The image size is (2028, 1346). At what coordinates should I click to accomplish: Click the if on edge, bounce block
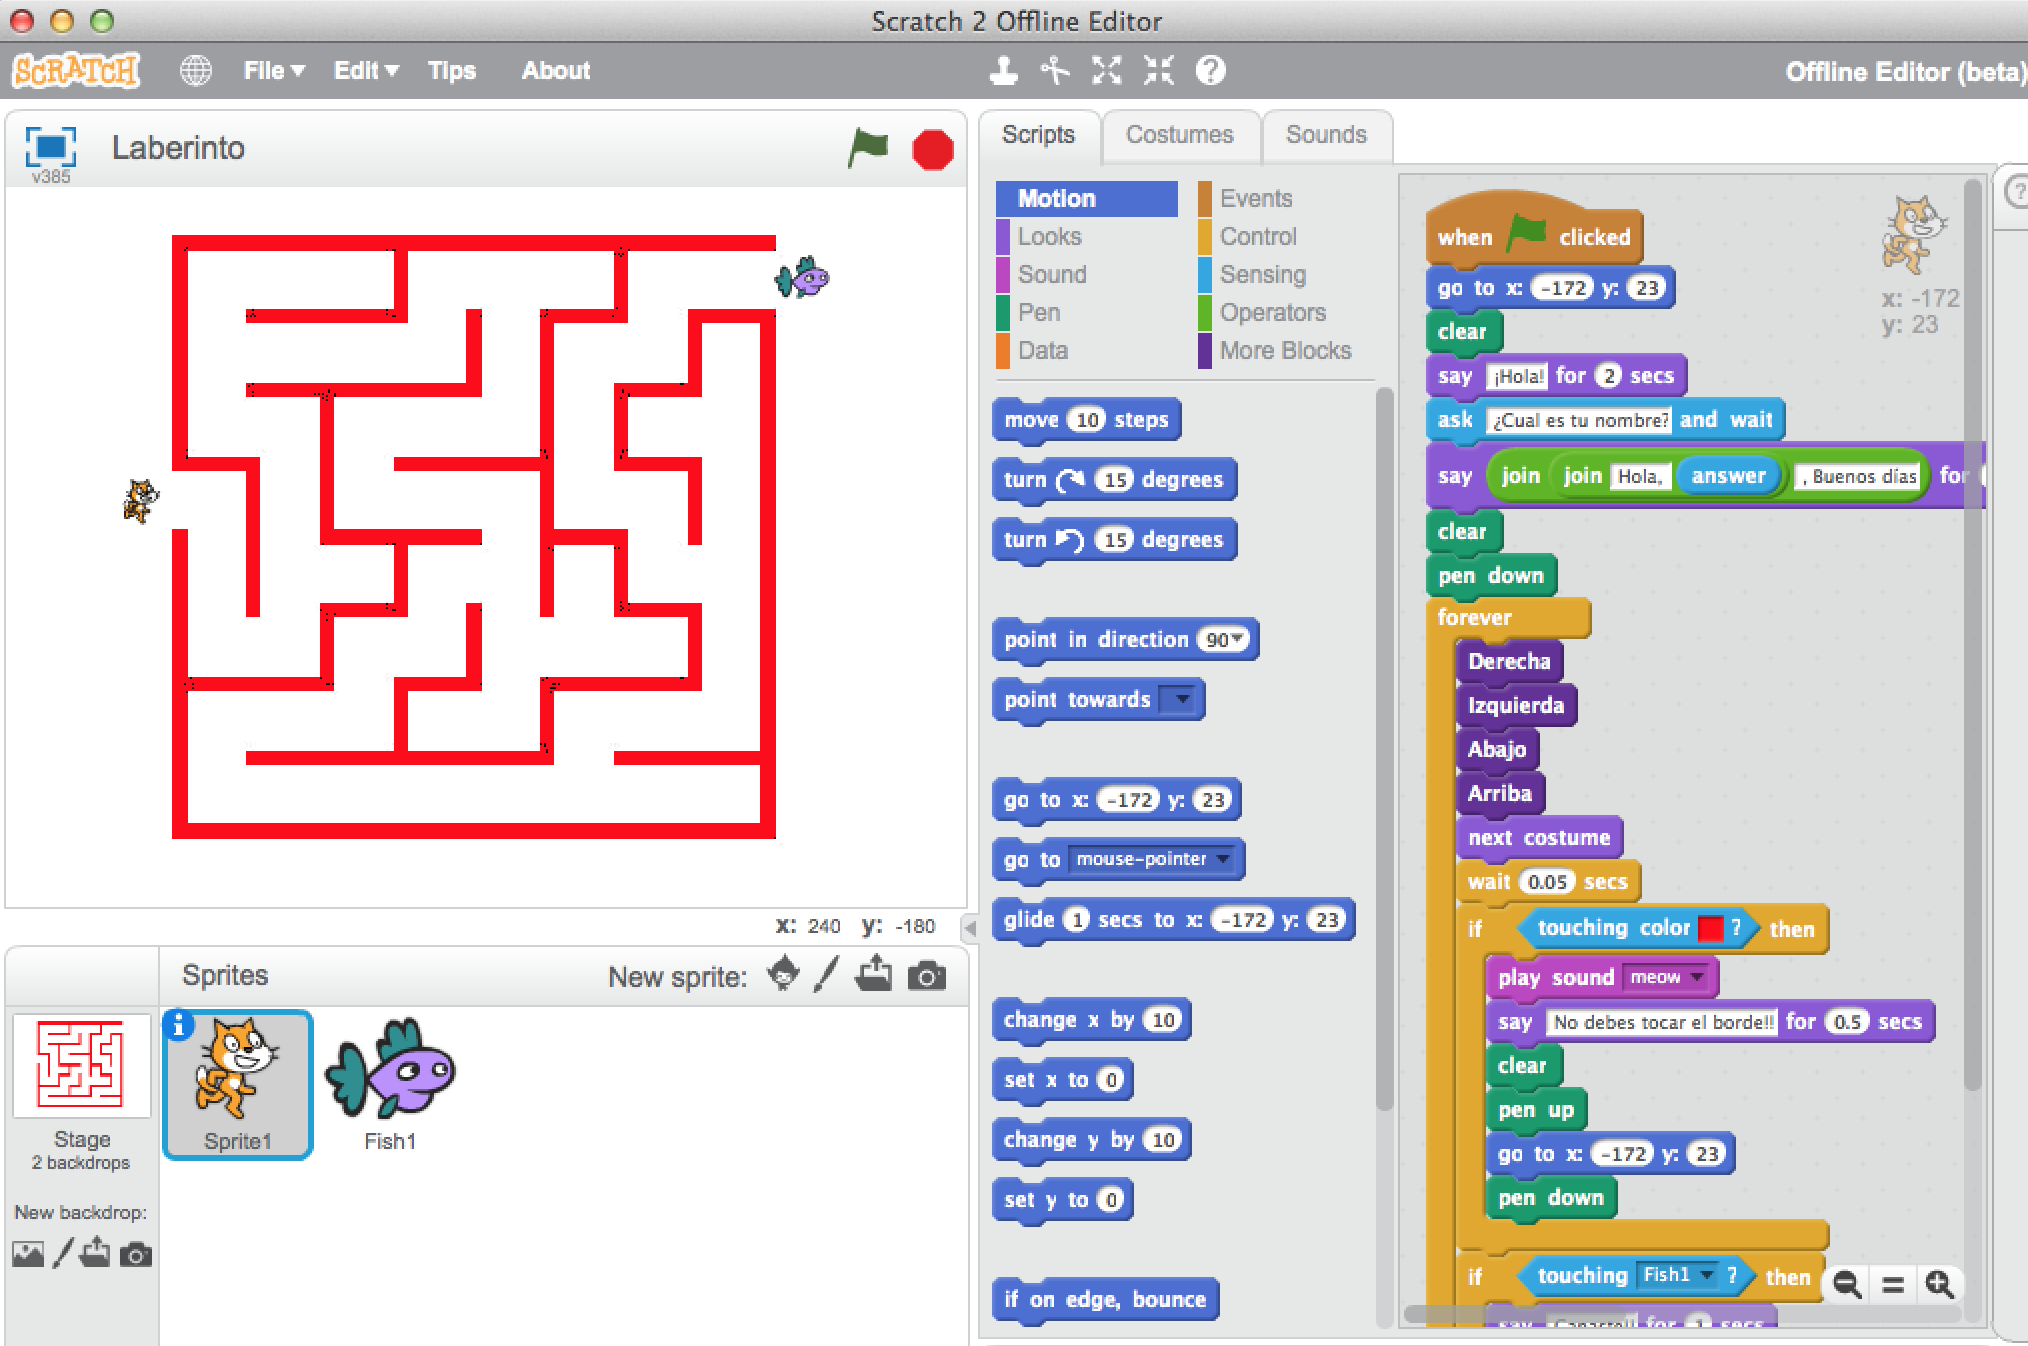click(1105, 1300)
